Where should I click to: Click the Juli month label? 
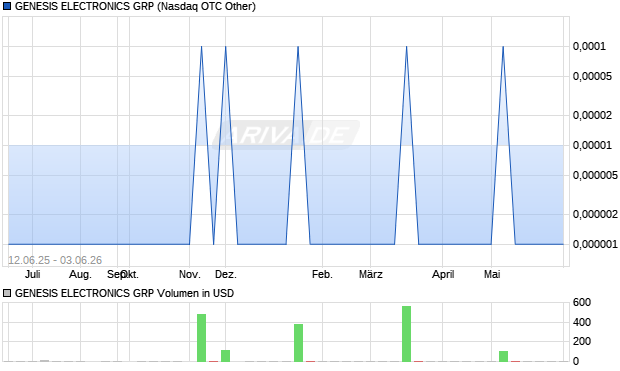click(x=32, y=274)
